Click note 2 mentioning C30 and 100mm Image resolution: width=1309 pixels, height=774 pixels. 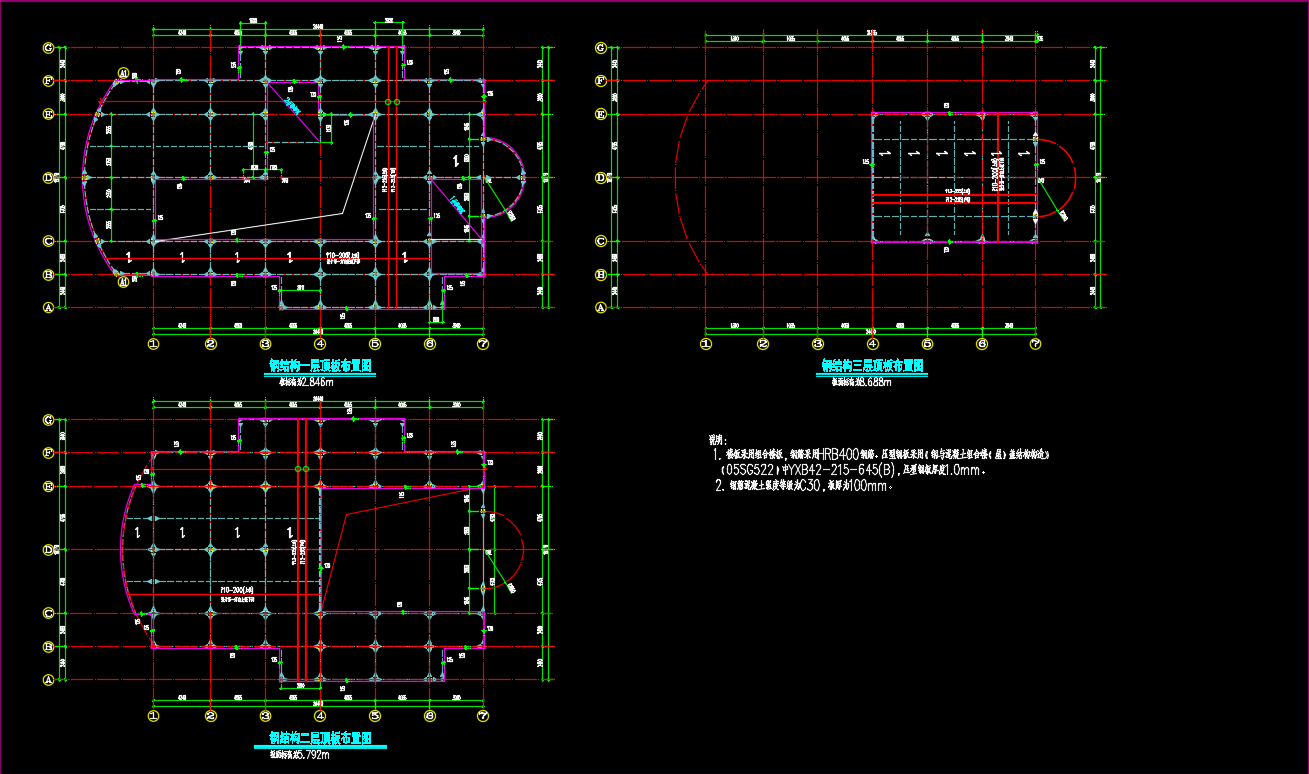[802, 486]
